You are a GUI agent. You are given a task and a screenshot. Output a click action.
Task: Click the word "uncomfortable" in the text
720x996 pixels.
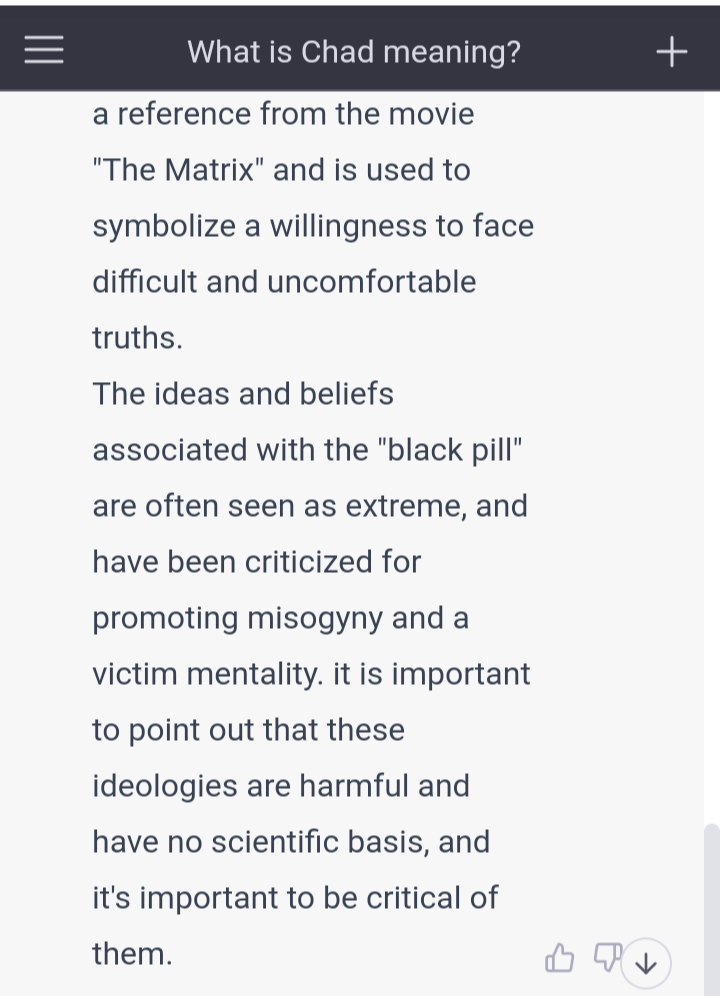pos(371,281)
